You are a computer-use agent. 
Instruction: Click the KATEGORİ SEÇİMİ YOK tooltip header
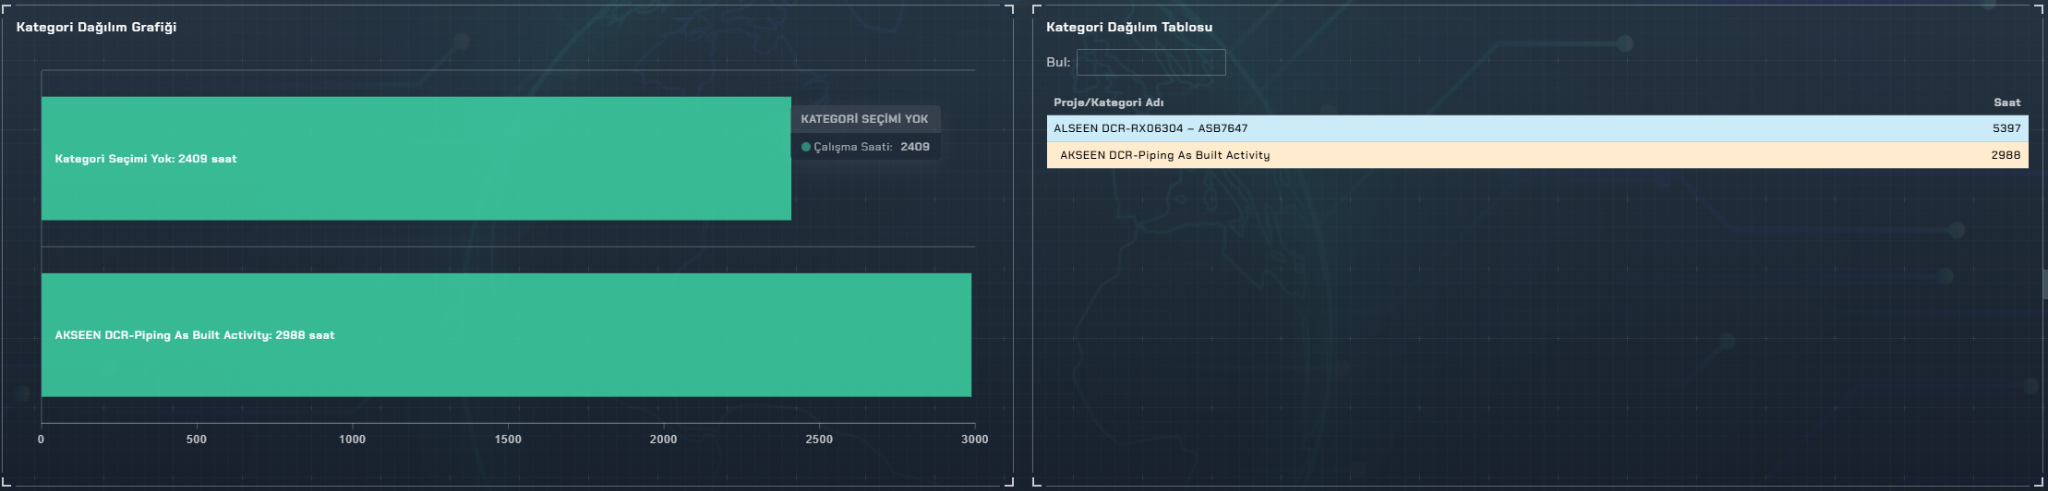point(864,119)
